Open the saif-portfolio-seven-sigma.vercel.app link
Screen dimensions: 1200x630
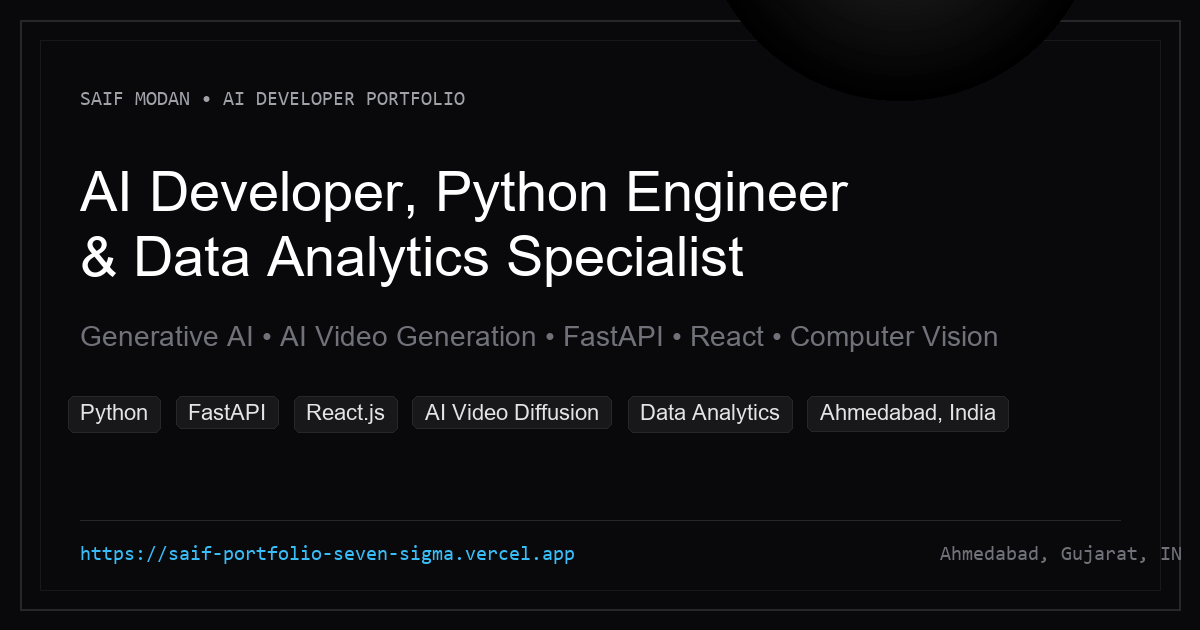pos(327,554)
